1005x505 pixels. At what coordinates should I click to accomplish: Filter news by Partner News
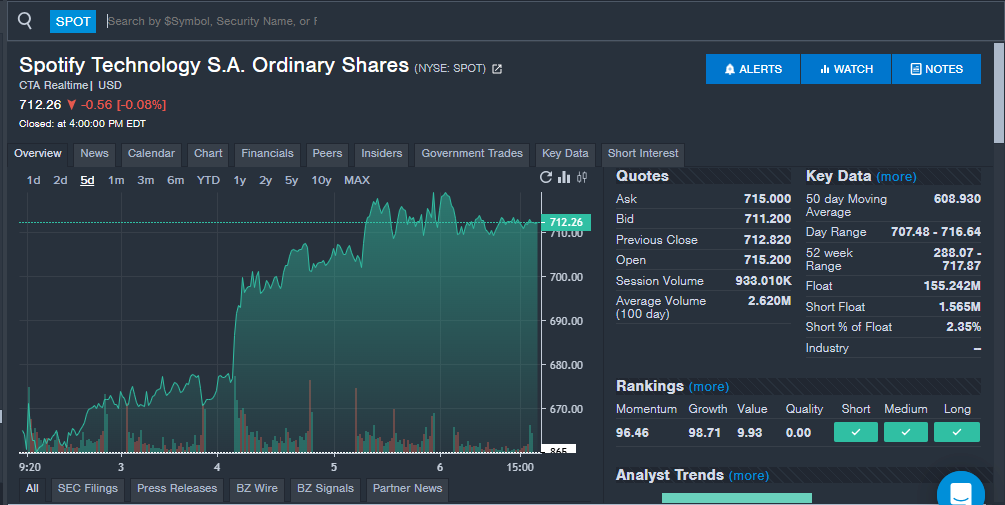[x=408, y=488]
